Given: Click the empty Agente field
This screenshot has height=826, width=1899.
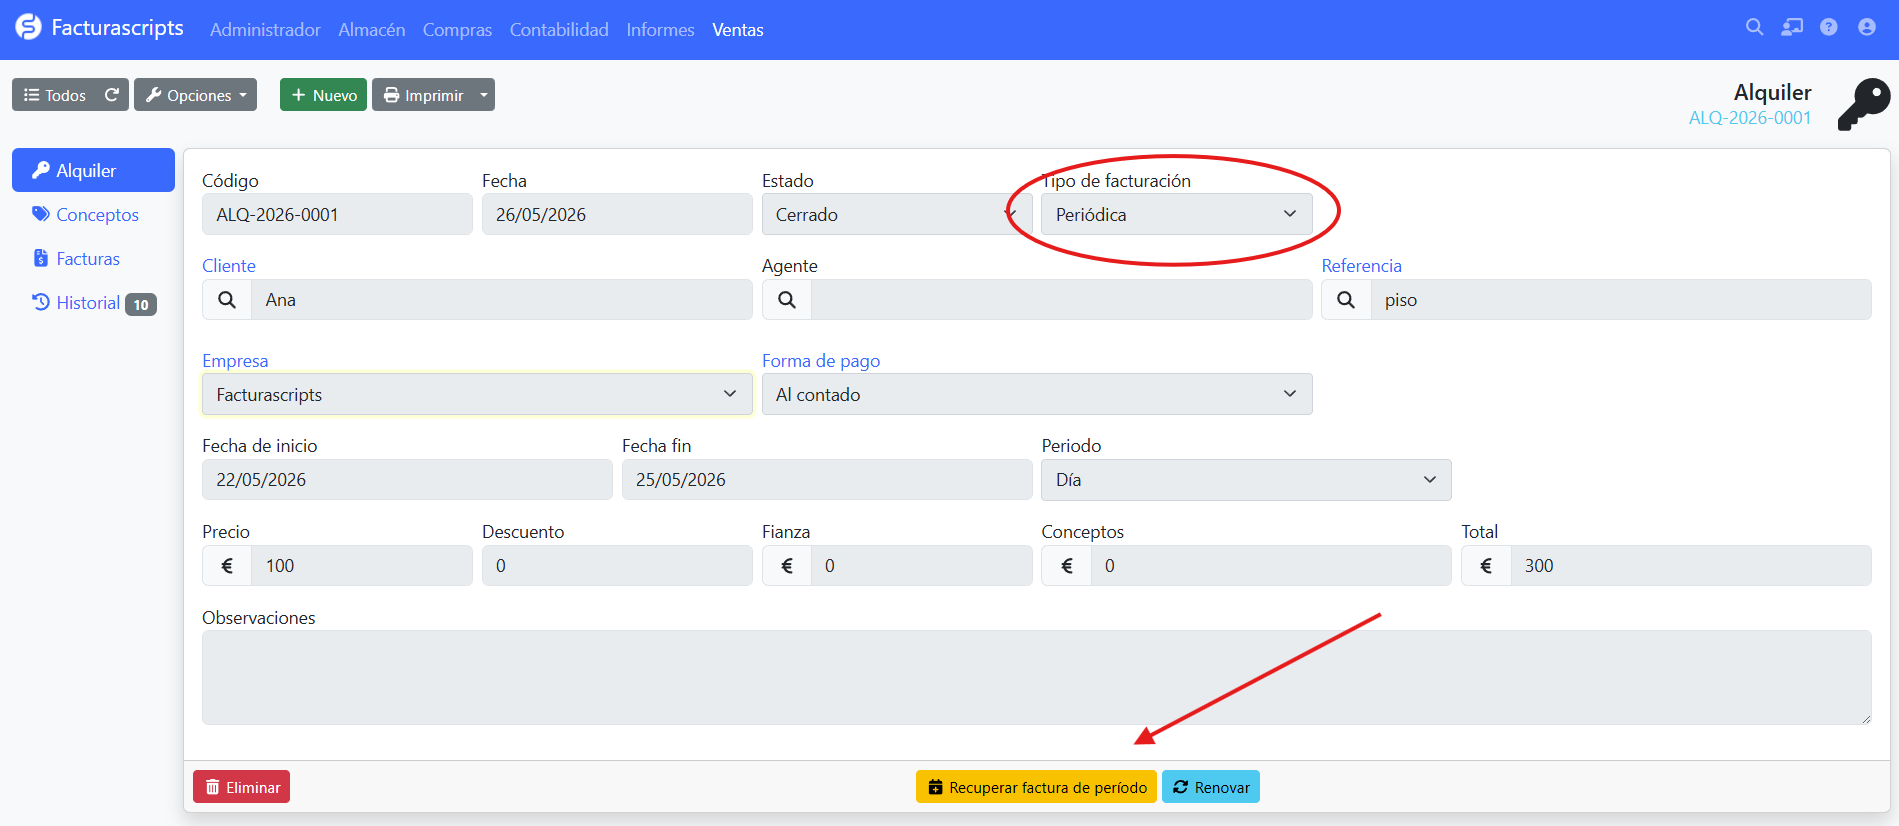Looking at the screenshot, I should coord(1061,300).
